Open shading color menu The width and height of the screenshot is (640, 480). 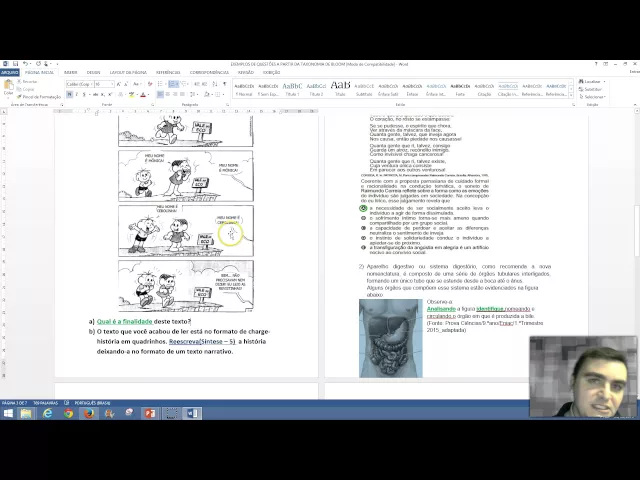(207, 94)
